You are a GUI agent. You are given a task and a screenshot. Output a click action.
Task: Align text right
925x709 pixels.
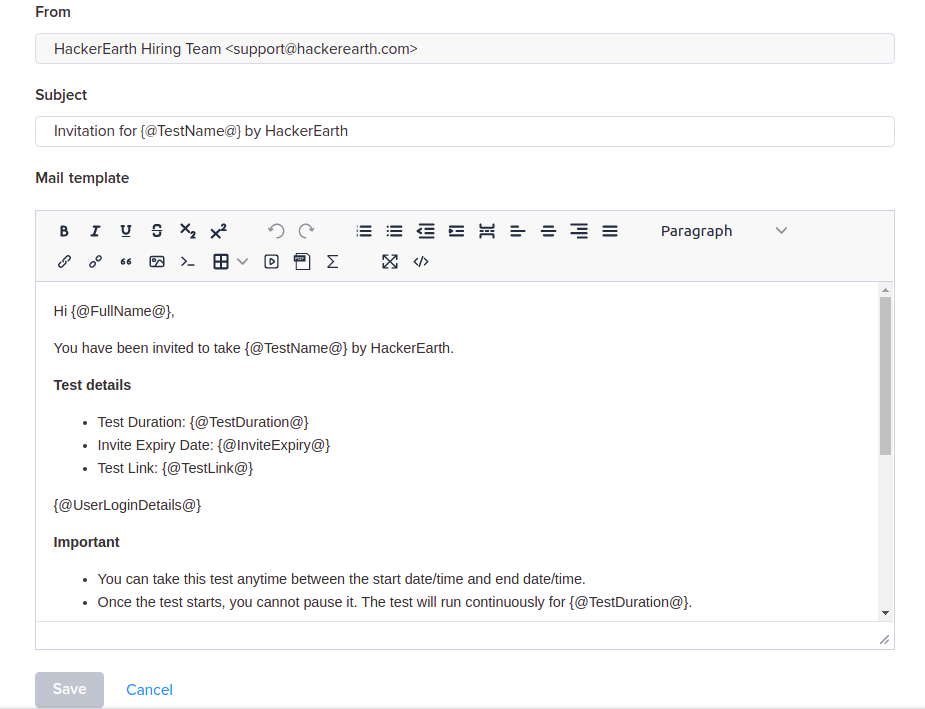[x=579, y=231]
